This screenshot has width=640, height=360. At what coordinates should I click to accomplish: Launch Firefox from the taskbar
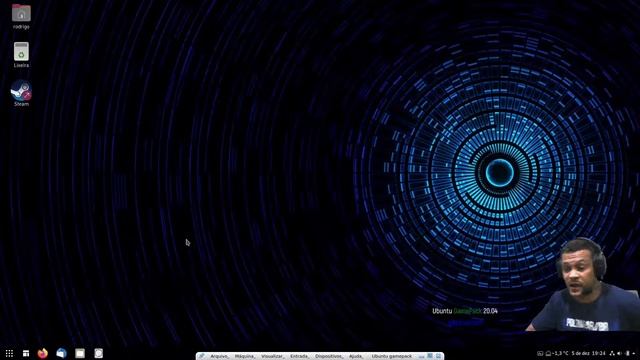tap(42, 353)
